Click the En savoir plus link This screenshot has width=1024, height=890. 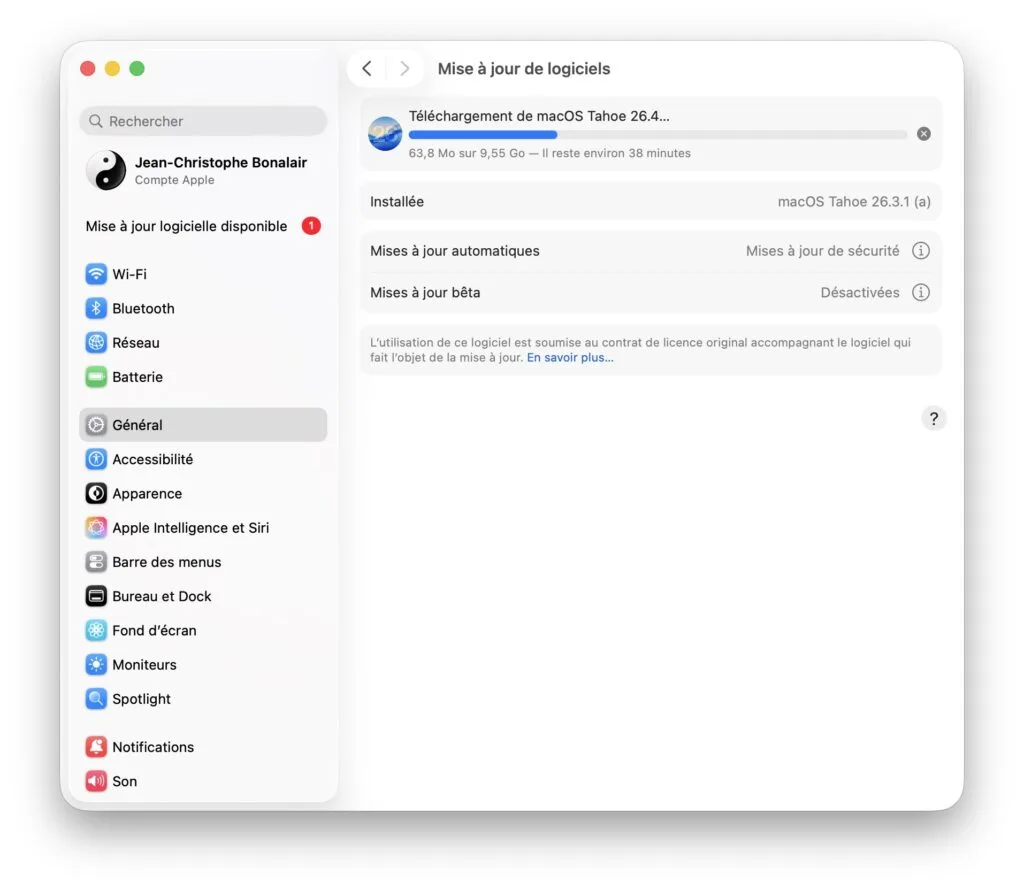570,358
